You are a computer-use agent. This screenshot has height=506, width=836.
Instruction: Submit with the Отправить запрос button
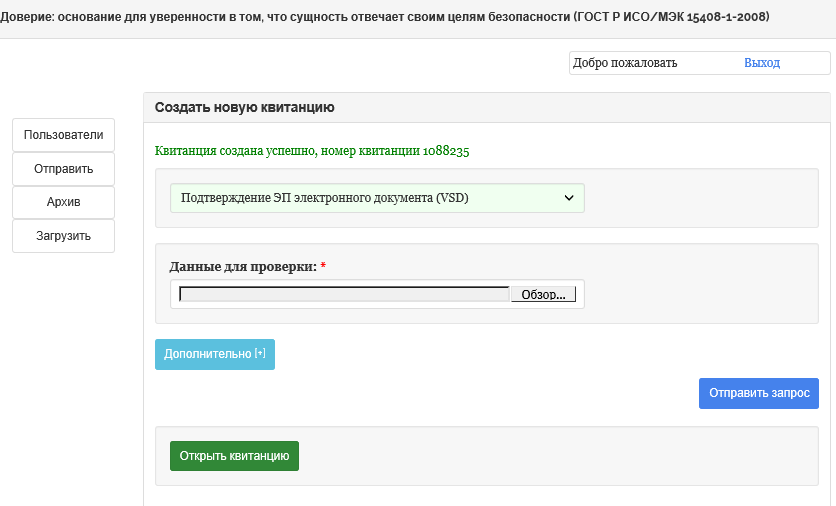(x=759, y=393)
